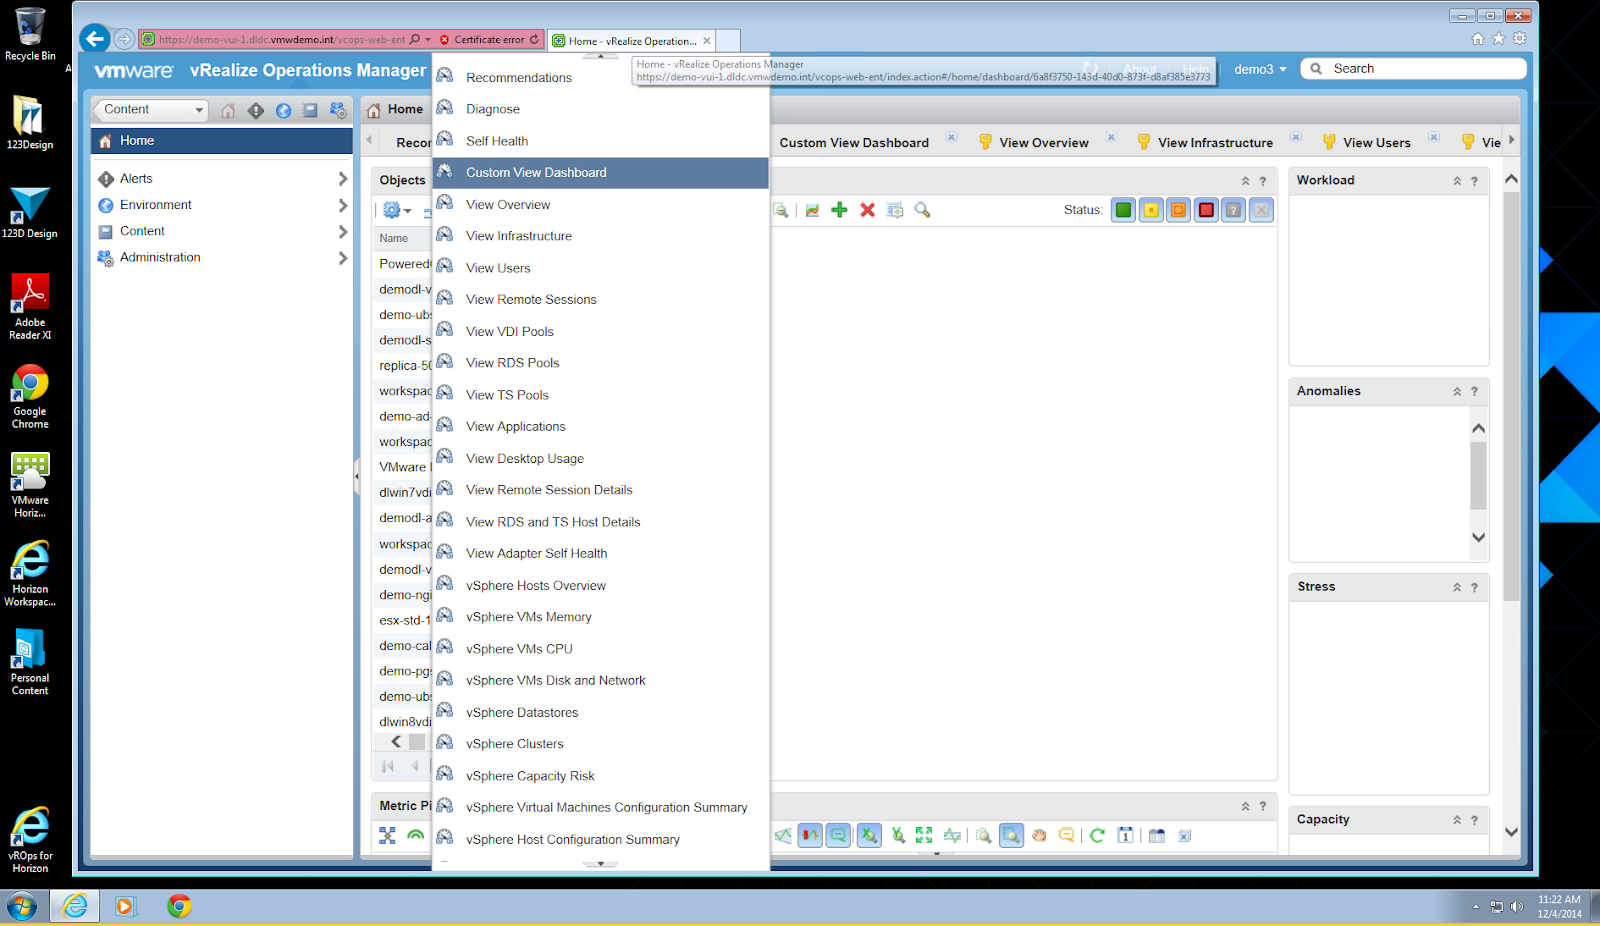
Task: Toggle the green status filter
Action: (1123, 210)
